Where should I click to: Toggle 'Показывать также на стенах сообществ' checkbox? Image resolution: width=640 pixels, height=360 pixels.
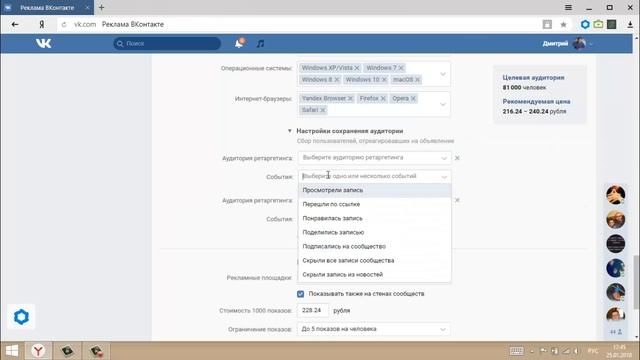tap(300, 294)
